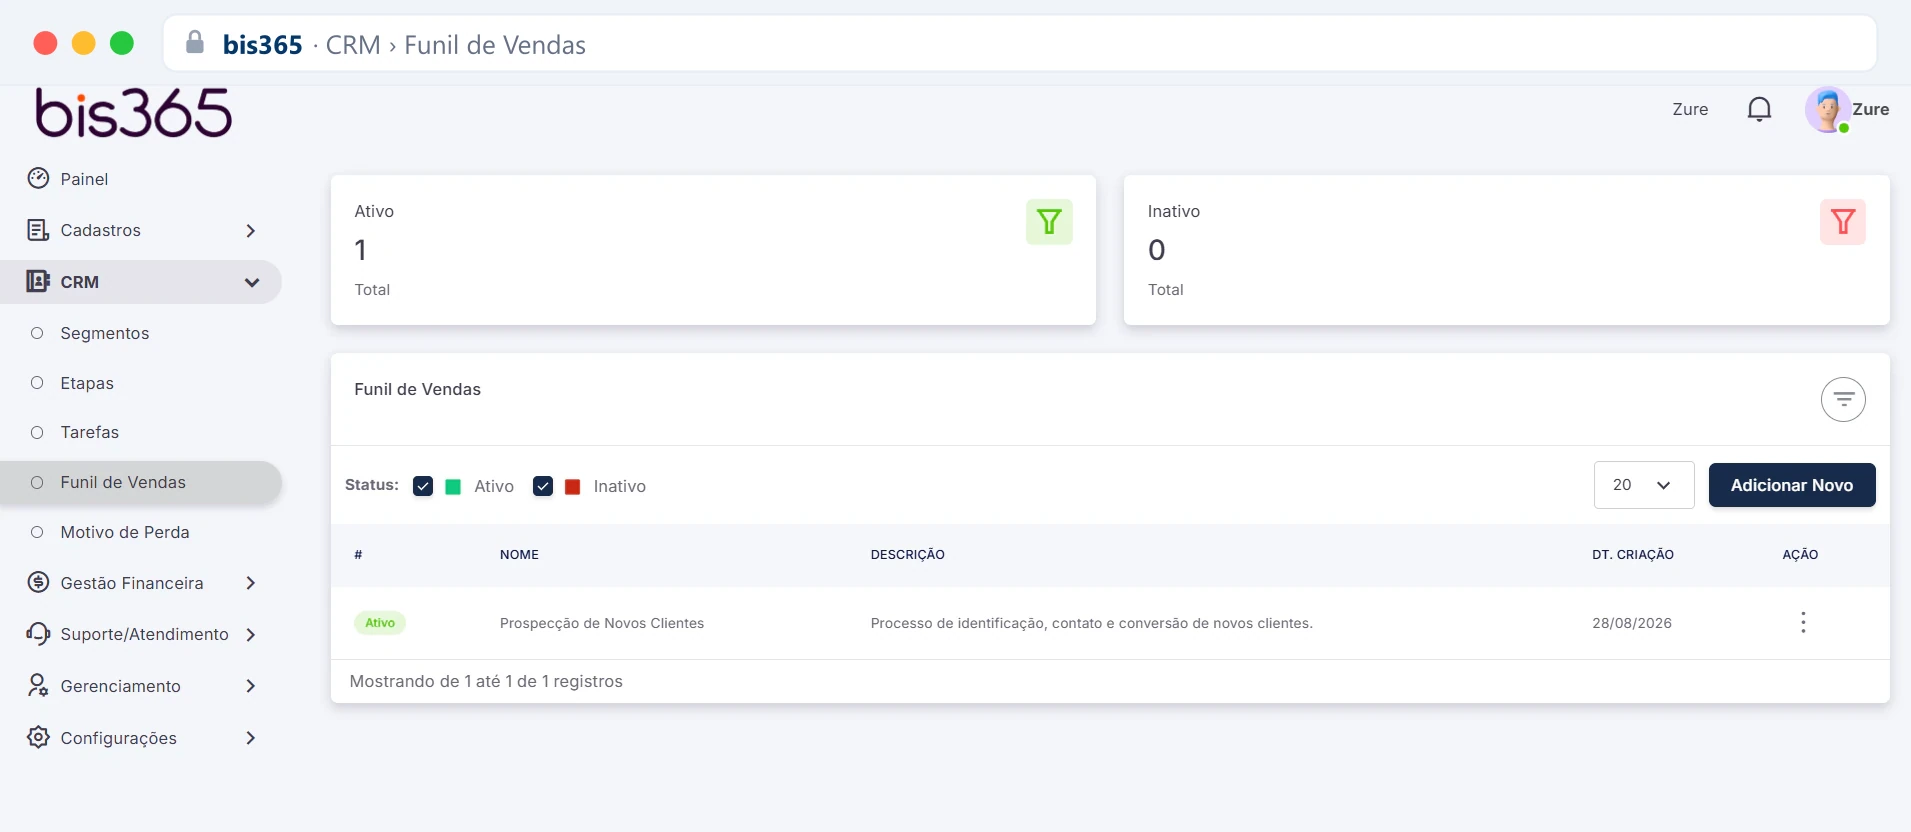
Task: Click the red Inativo color square
Action: [573, 486]
